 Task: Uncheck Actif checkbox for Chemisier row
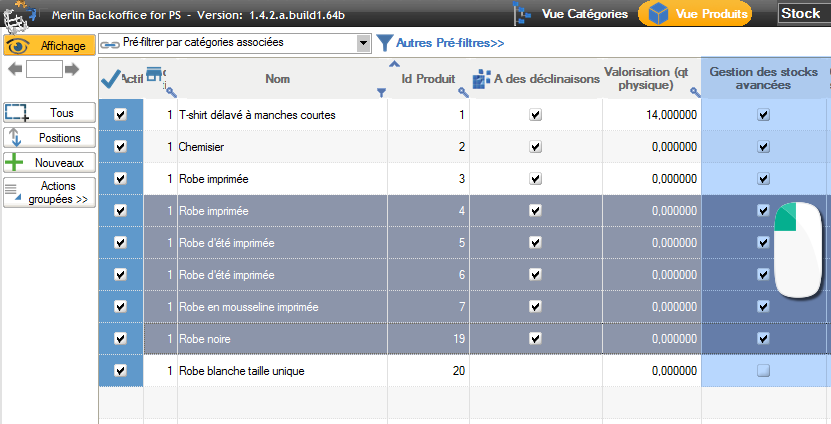[x=121, y=147]
